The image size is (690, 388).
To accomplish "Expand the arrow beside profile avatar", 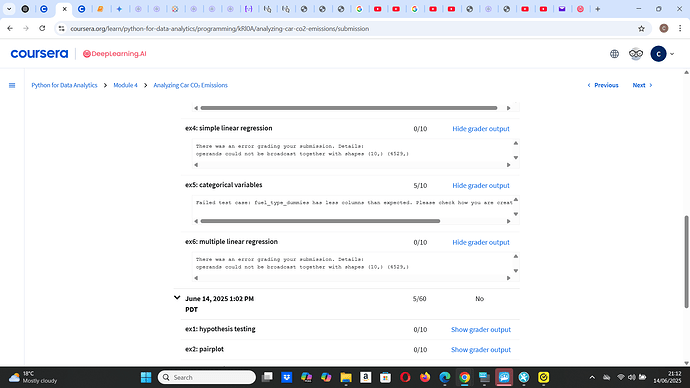I will [x=672, y=54].
